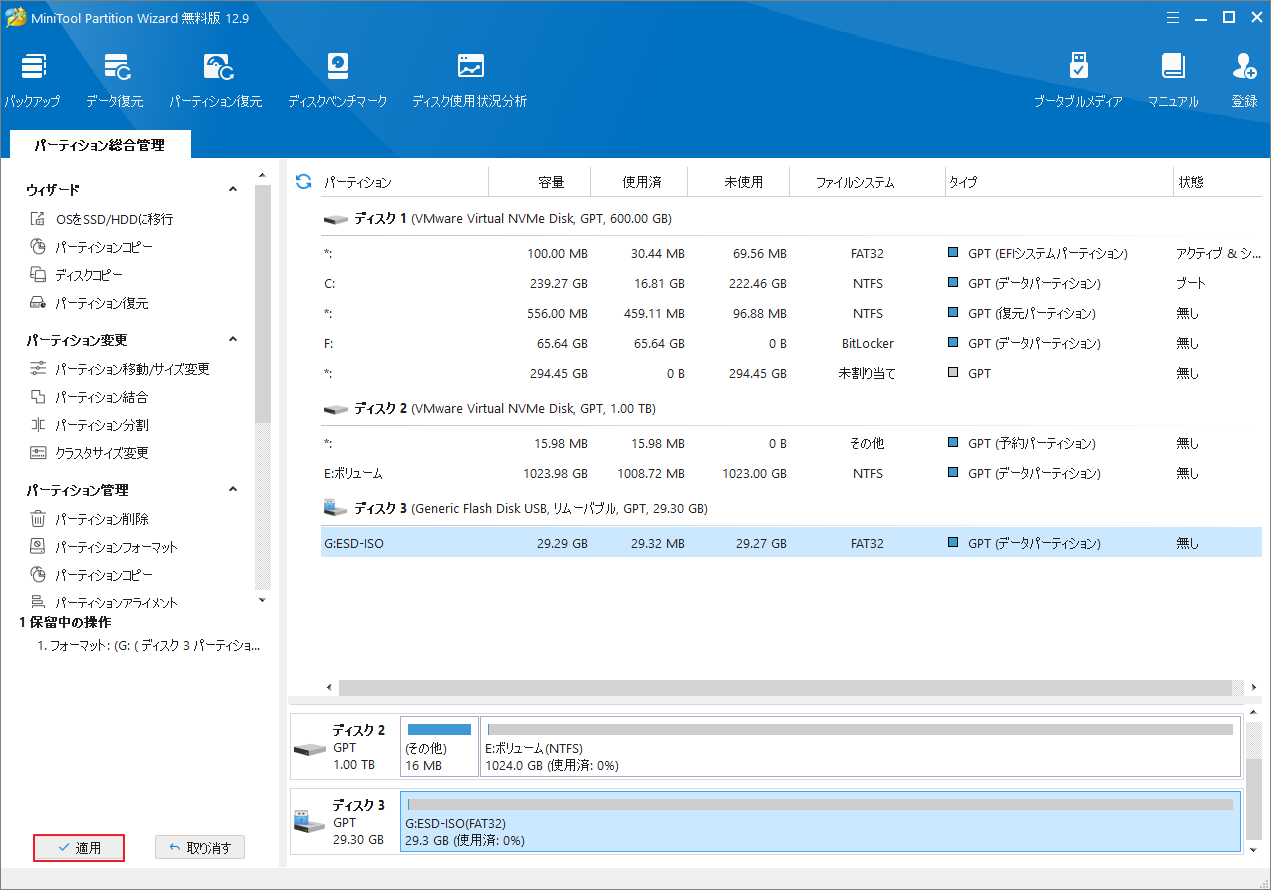Click the E:ボリューム(NTFS) block in the disk map
The width and height of the screenshot is (1271, 890).
(860, 746)
